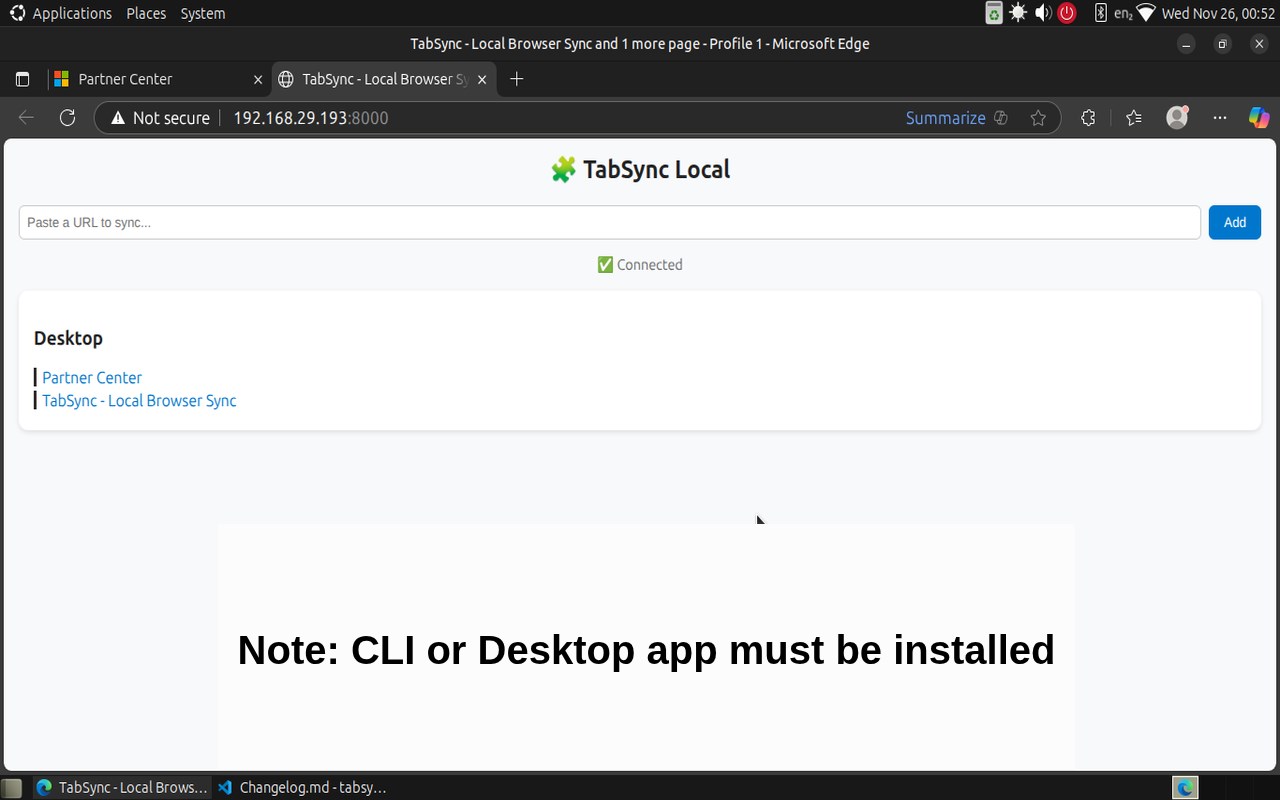Open the brightness indicator in the tray
The image size is (1280, 800).
[x=1018, y=13]
